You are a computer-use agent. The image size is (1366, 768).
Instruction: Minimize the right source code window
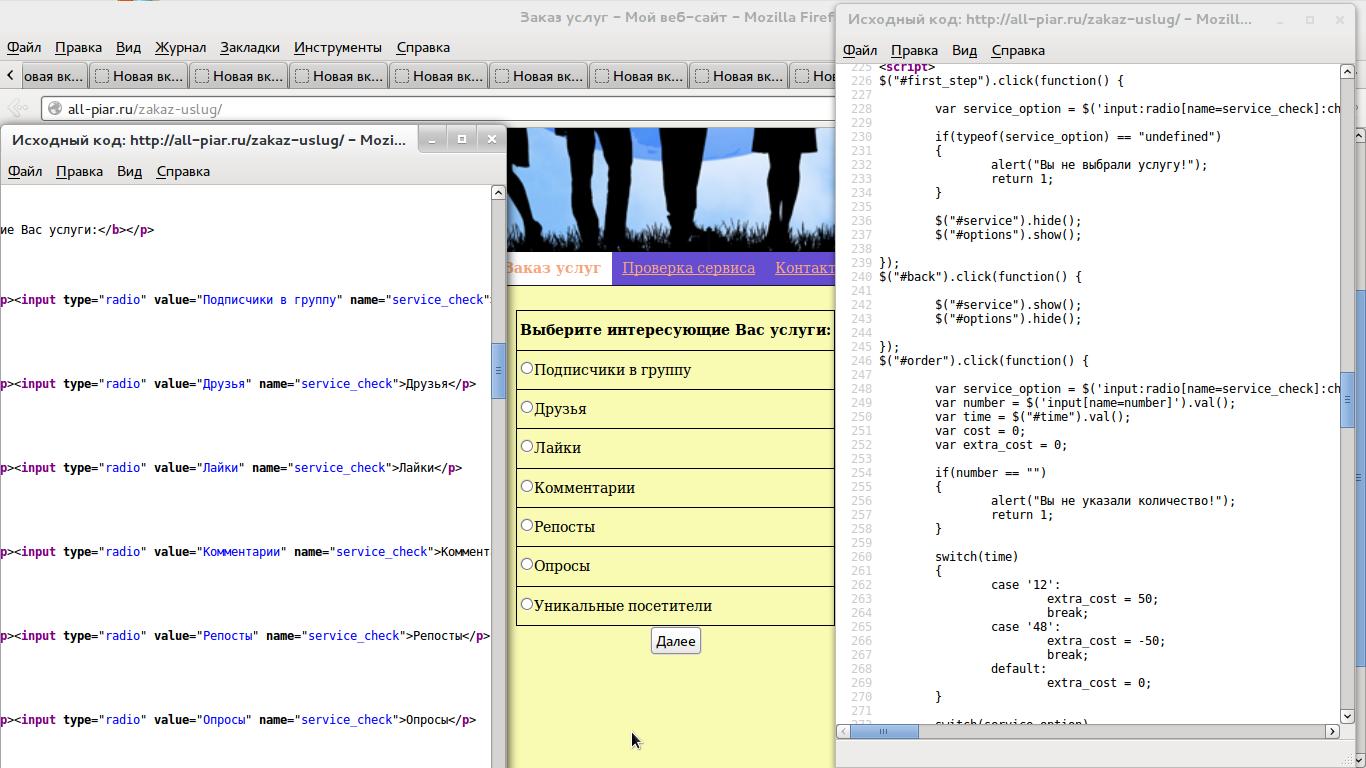click(x=1280, y=19)
